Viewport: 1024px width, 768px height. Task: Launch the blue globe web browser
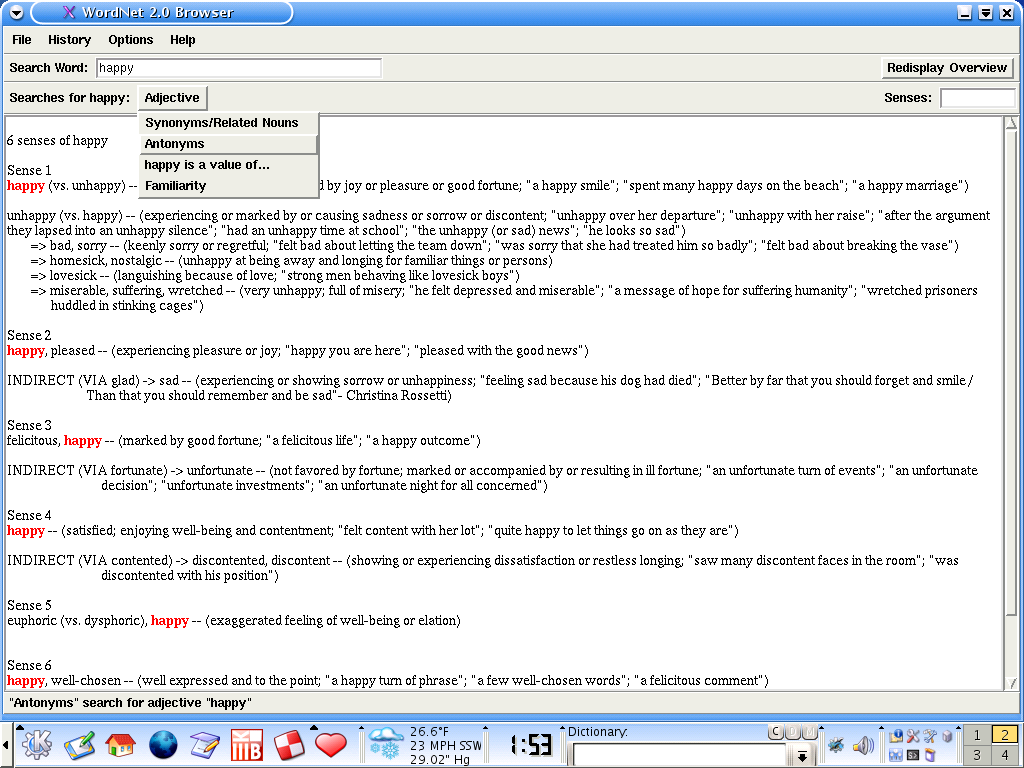[163, 744]
